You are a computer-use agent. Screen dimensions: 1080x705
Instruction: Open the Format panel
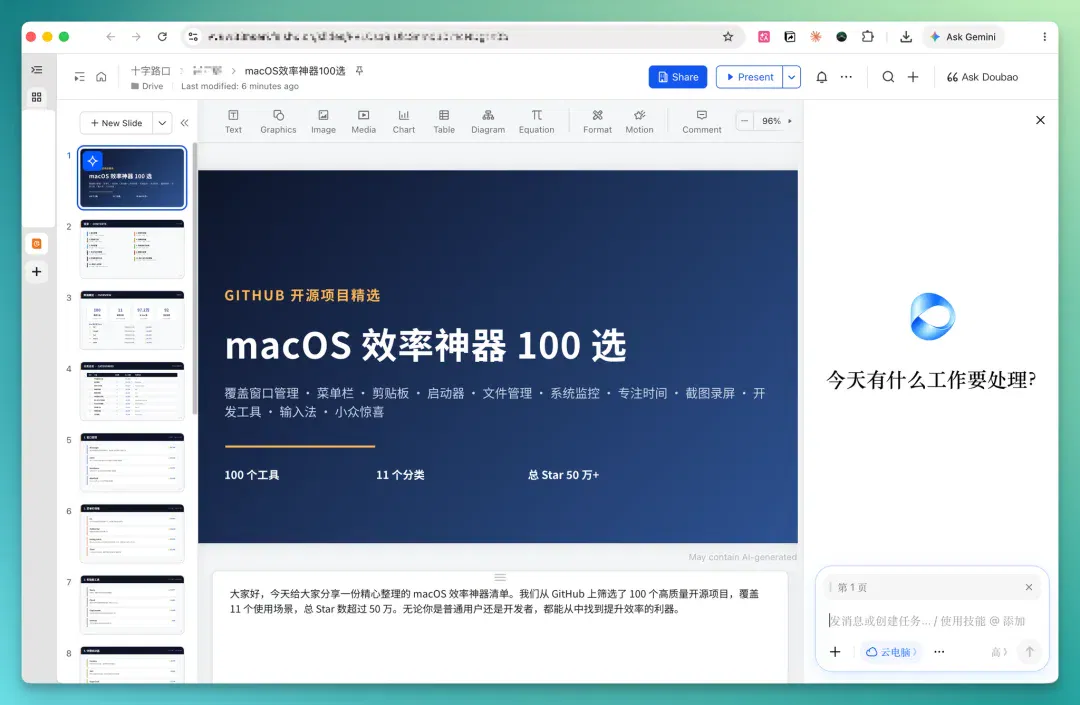597,121
